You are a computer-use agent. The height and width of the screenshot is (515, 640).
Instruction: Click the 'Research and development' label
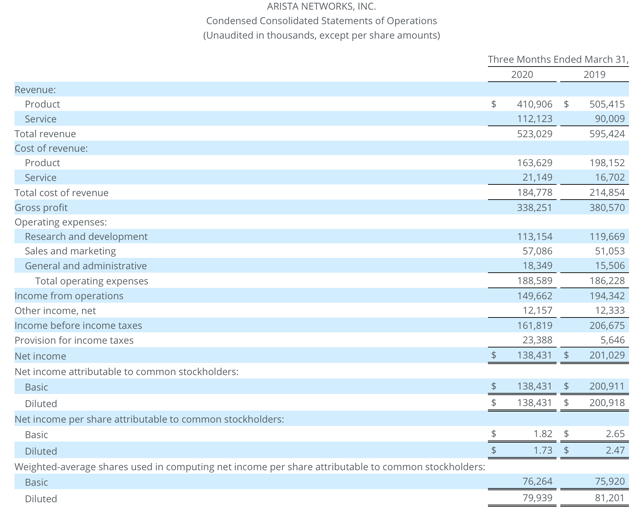(x=86, y=237)
